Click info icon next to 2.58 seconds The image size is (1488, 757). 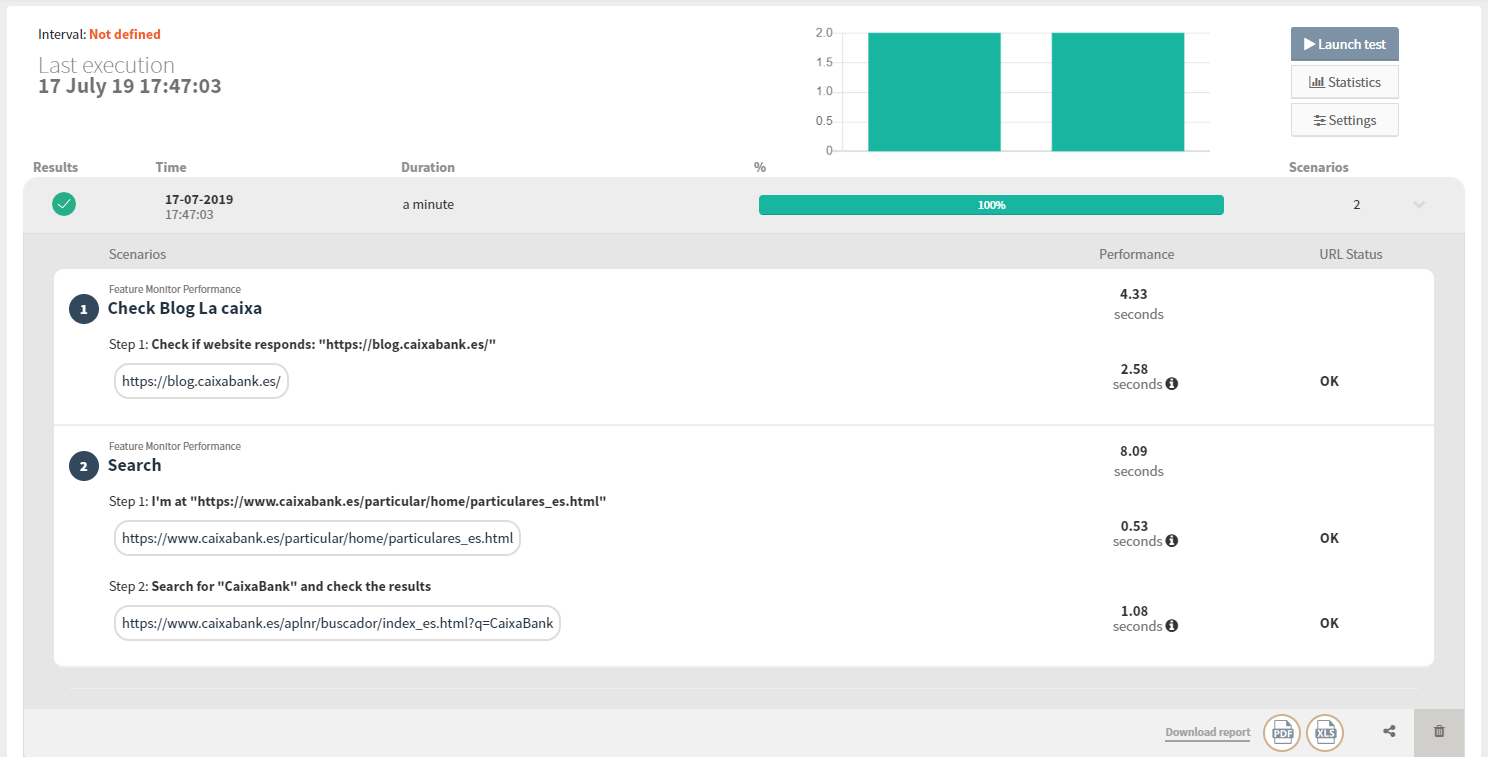(x=1172, y=384)
